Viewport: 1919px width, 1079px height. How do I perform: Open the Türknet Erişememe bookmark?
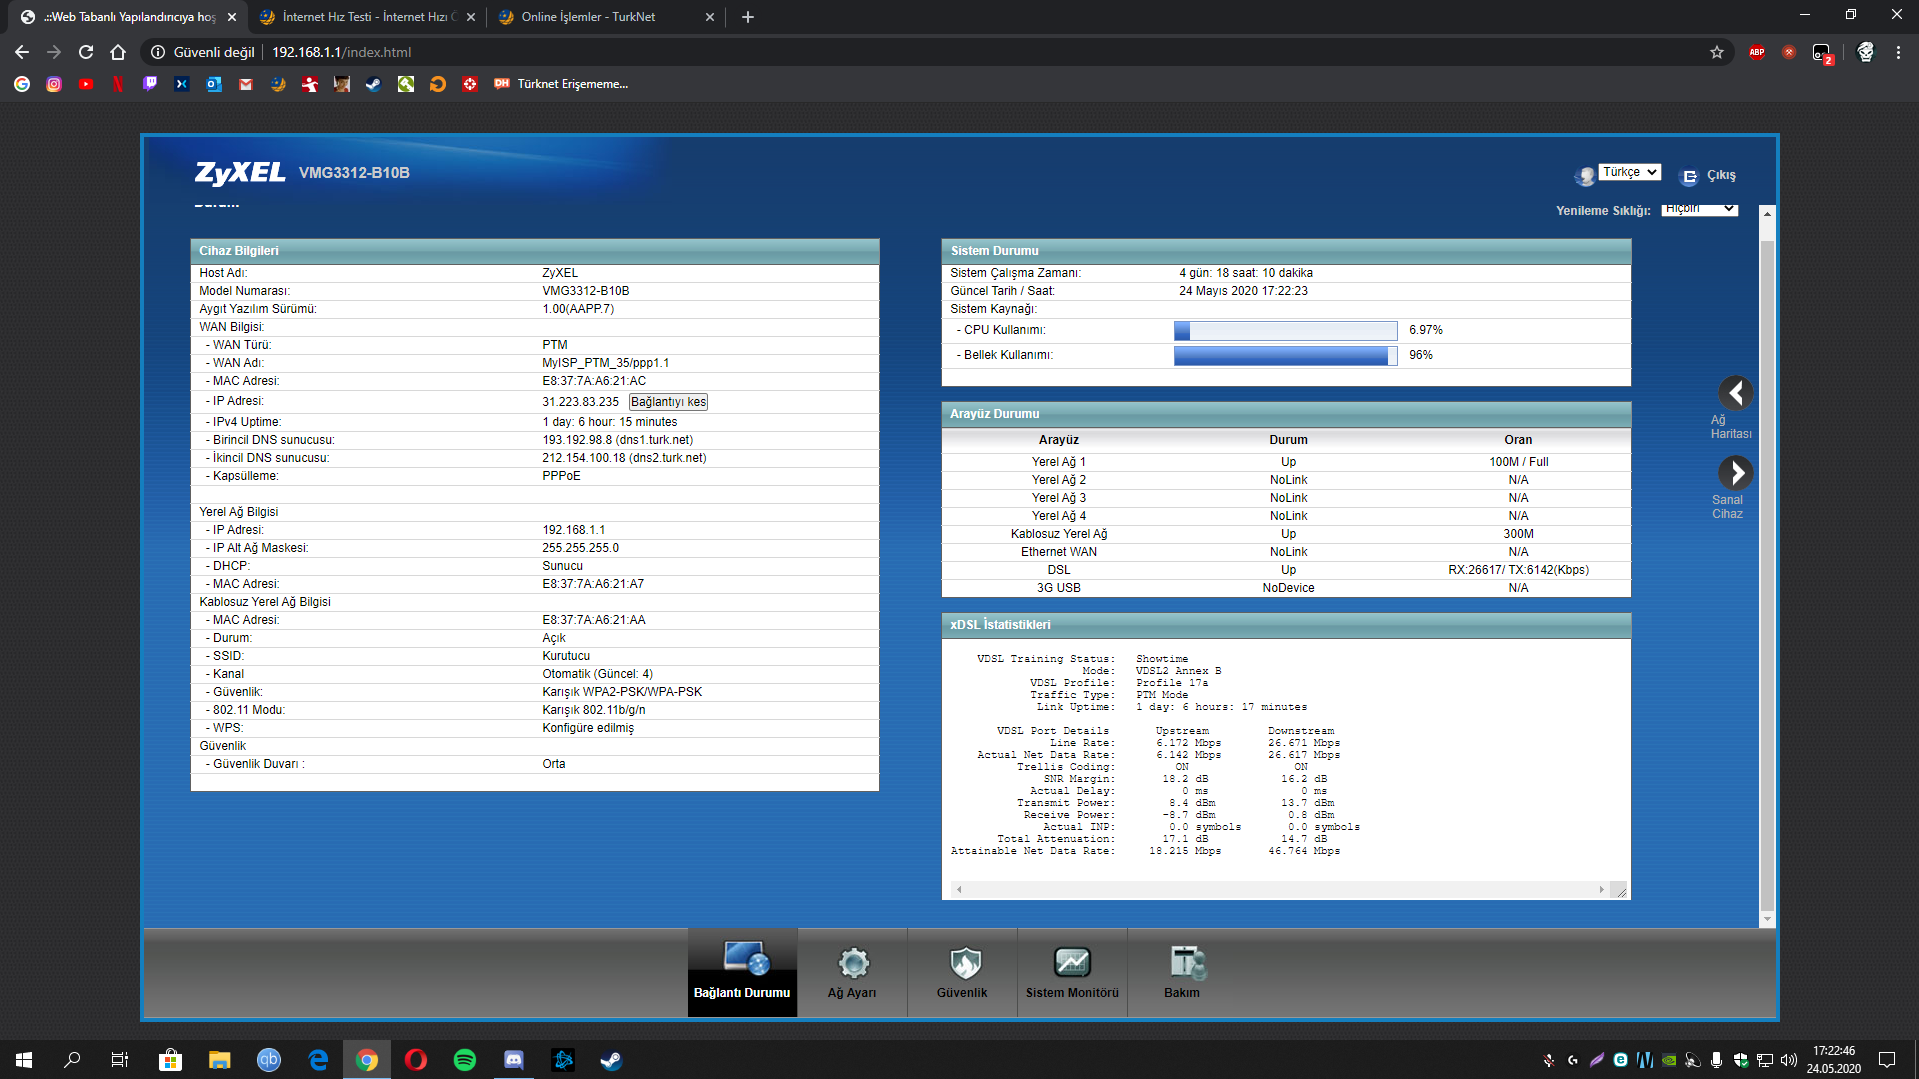click(561, 84)
